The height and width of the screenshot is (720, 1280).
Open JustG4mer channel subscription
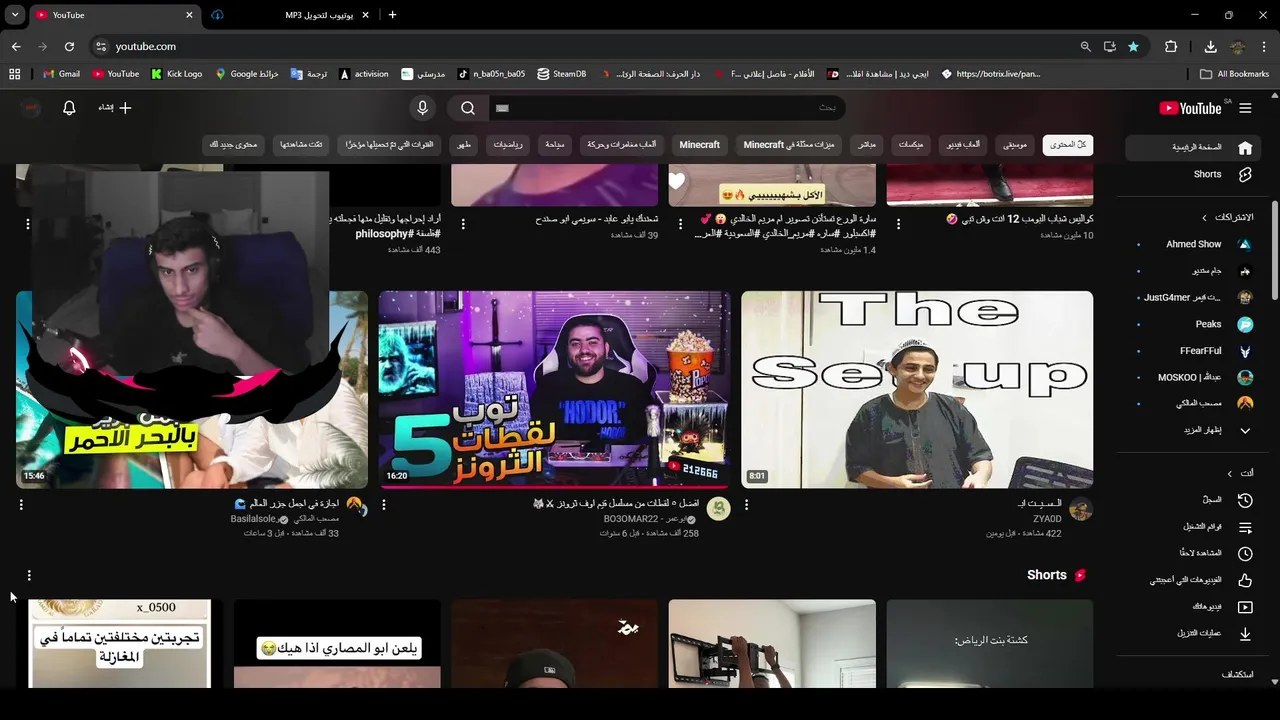tap(1195, 297)
